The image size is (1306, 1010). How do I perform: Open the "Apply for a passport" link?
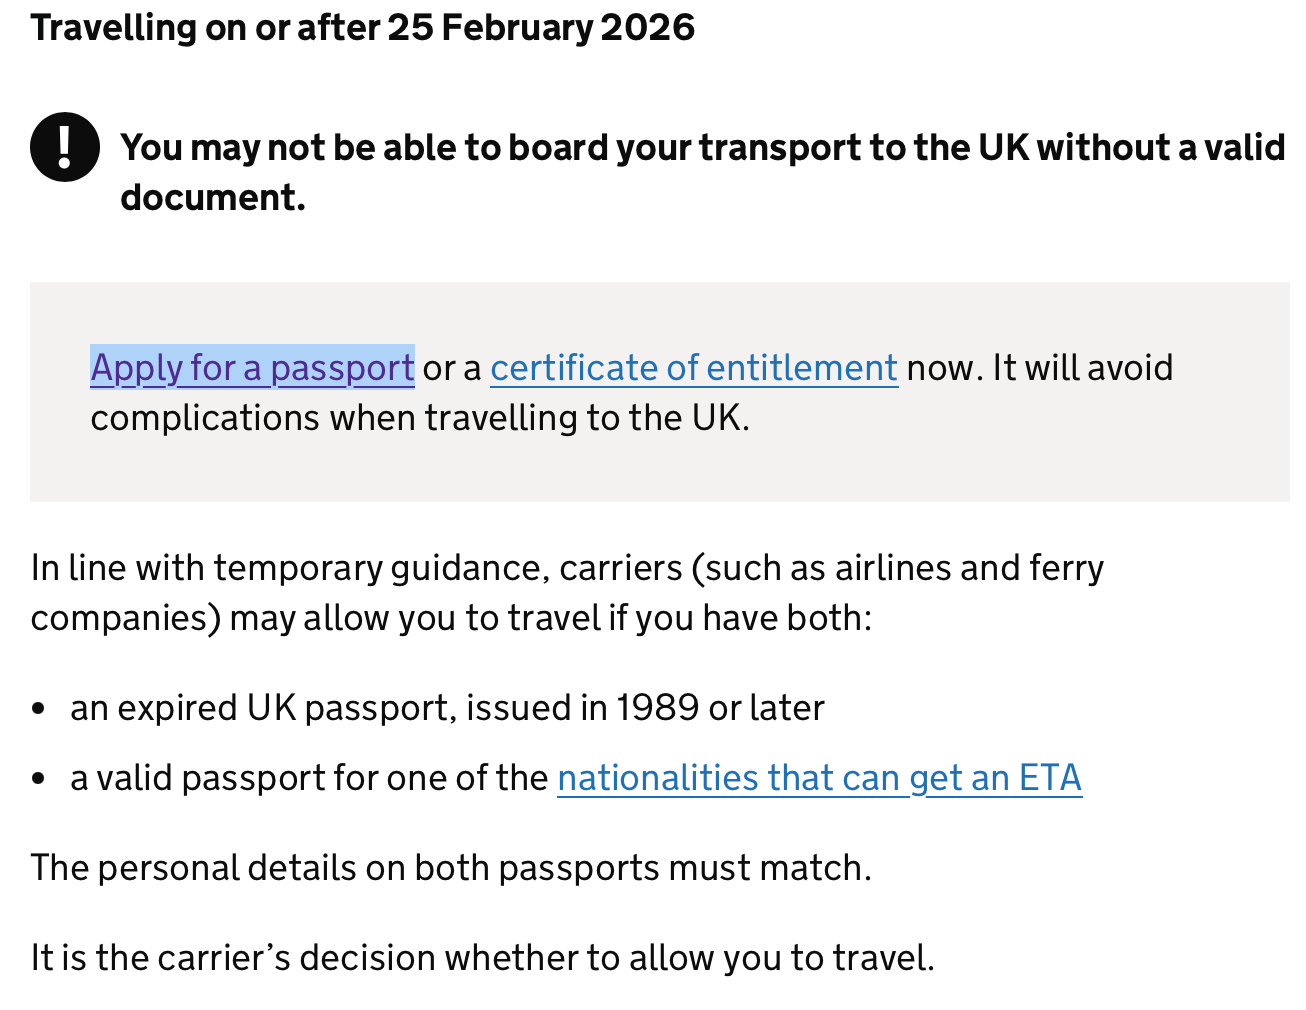tap(252, 368)
